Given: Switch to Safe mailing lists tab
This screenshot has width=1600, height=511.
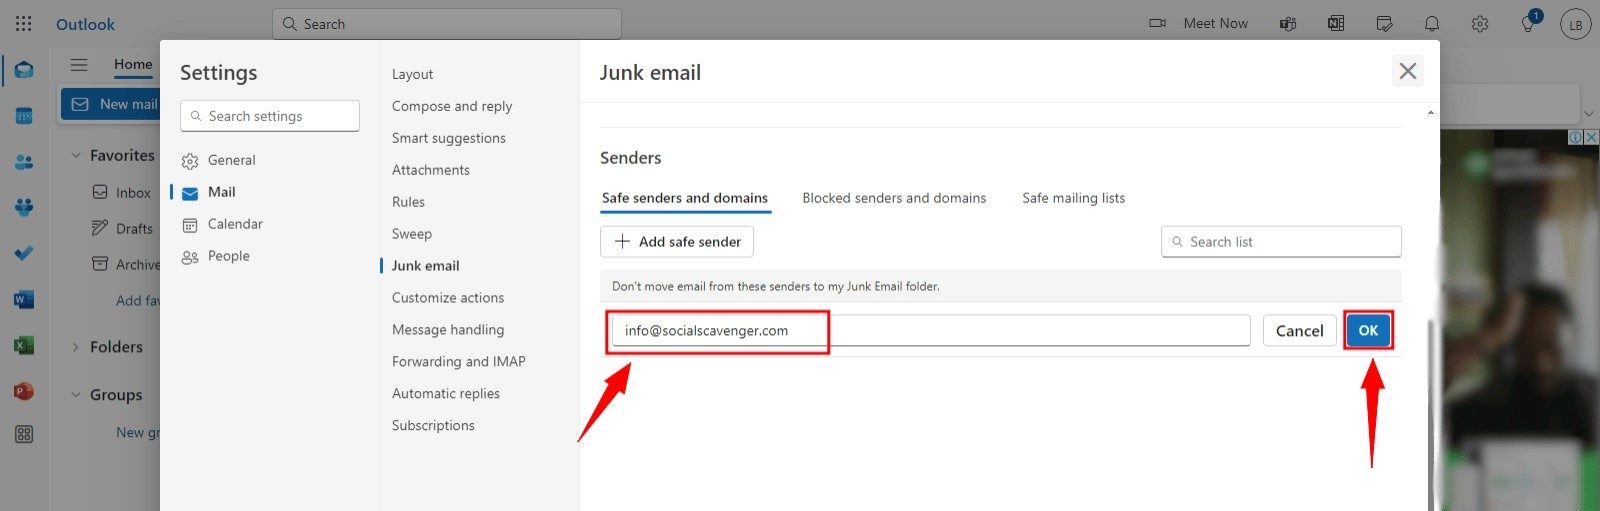Looking at the screenshot, I should [1074, 198].
